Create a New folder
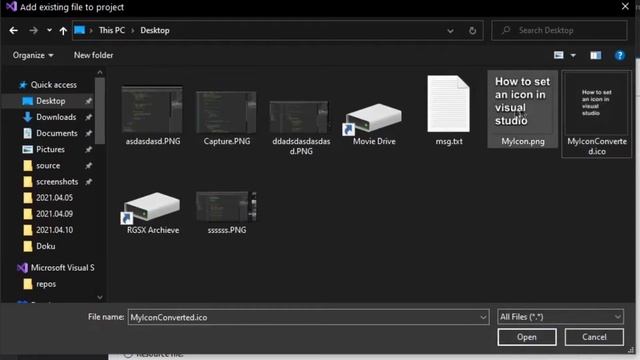 tap(93, 55)
